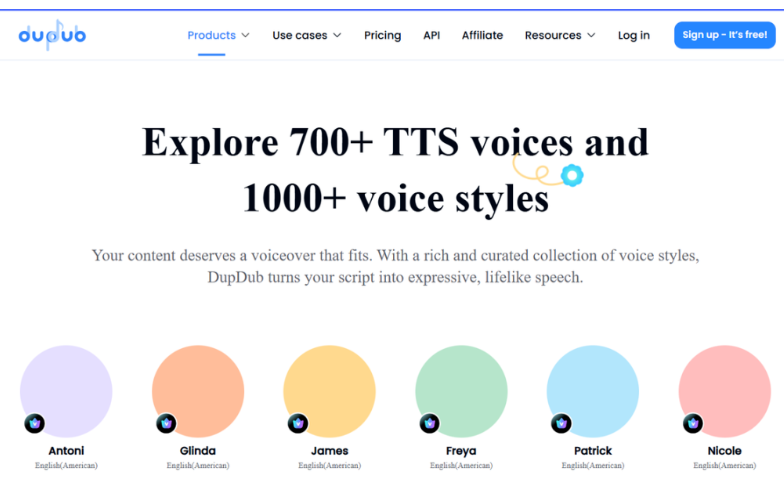Click the DupDub logo
Image resolution: width=784 pixels, height=483 pixels.
pyautogui.click(x=52, y=35)
